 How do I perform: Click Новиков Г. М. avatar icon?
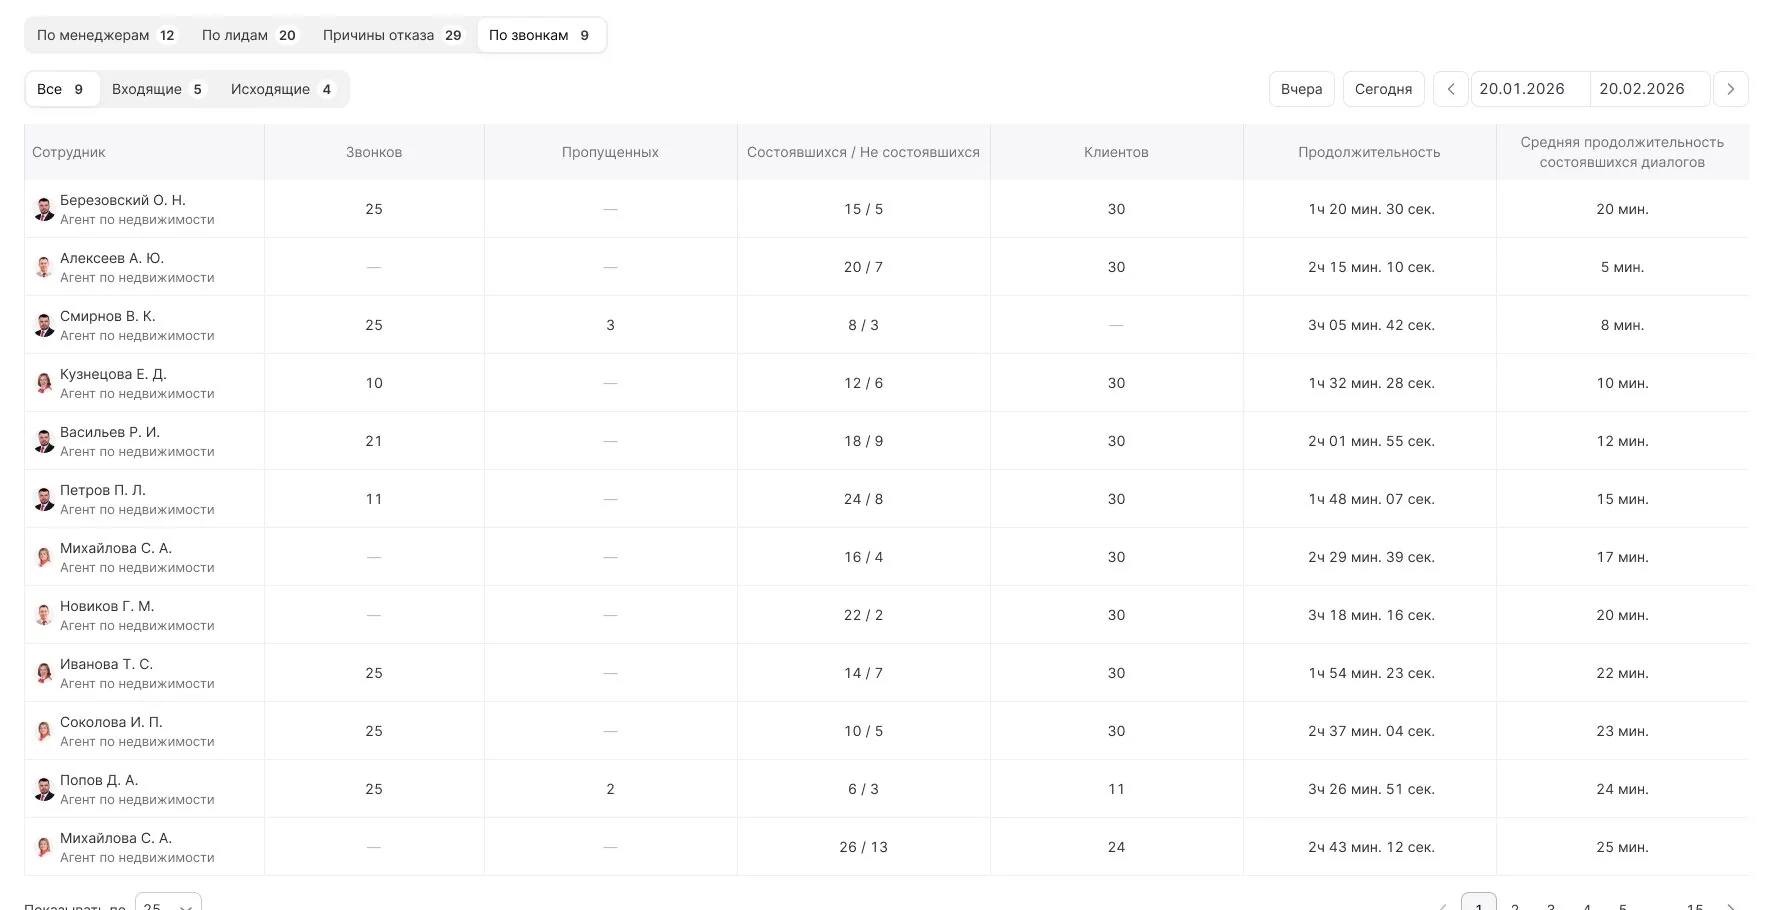[x=44, y=615]
